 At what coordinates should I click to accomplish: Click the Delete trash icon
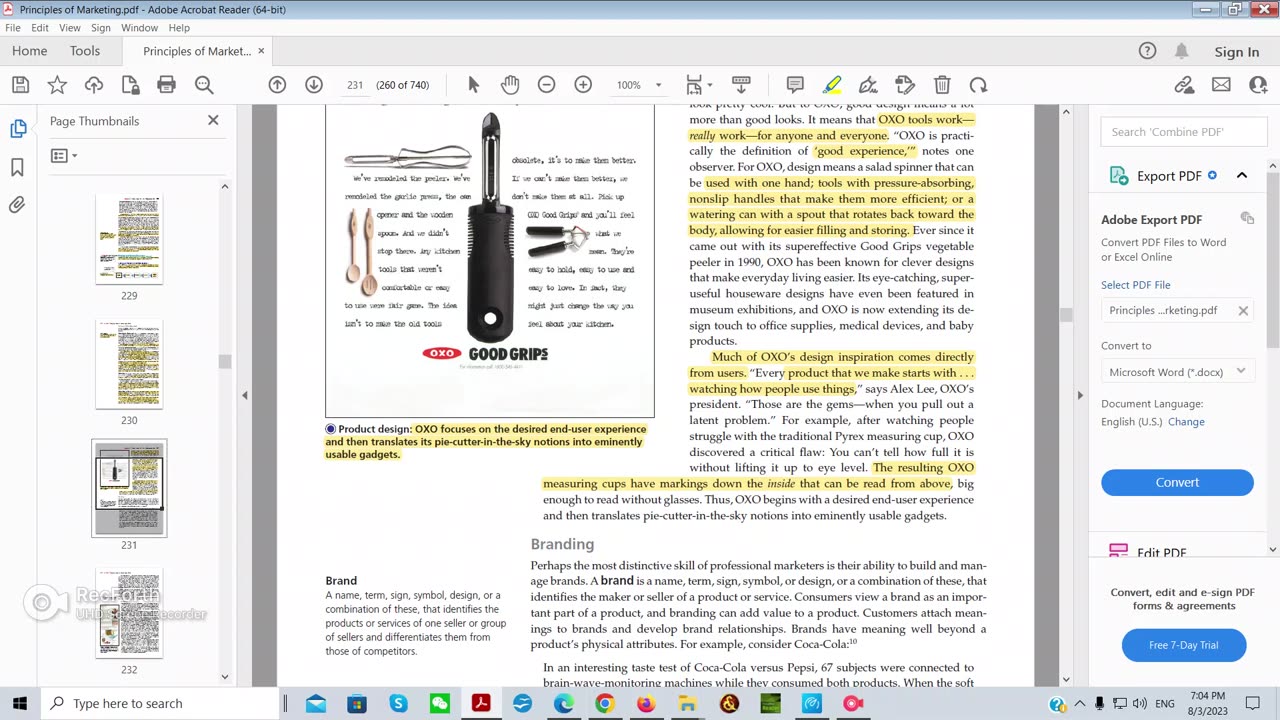pos(942,85)
